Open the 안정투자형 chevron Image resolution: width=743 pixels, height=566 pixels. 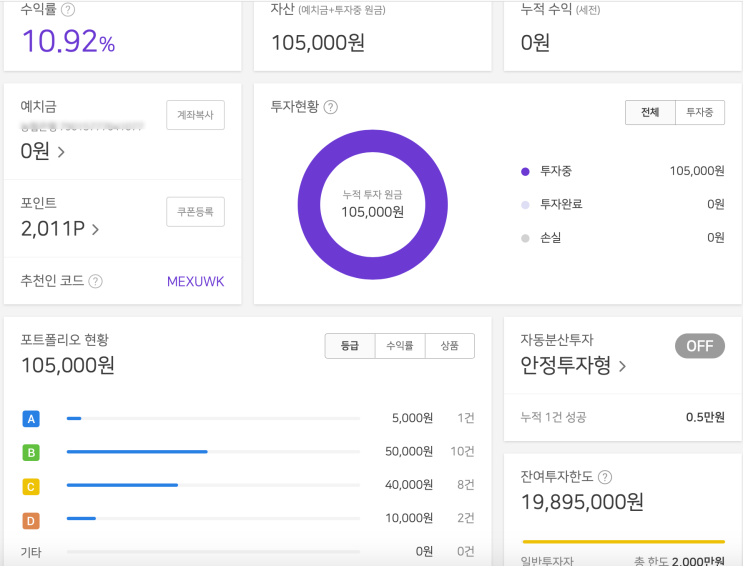(622, 366)
